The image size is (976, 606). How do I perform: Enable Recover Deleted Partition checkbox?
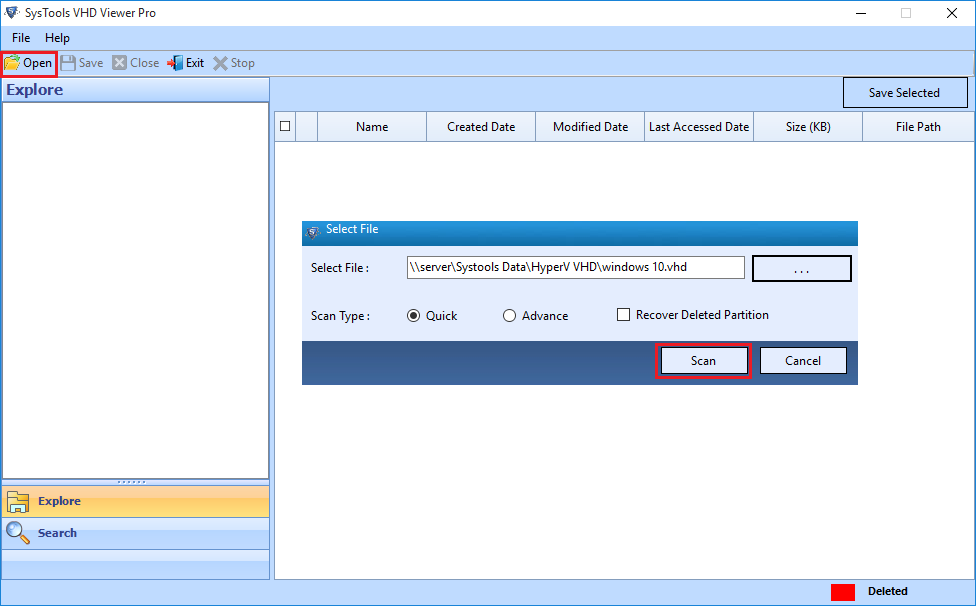623,315
